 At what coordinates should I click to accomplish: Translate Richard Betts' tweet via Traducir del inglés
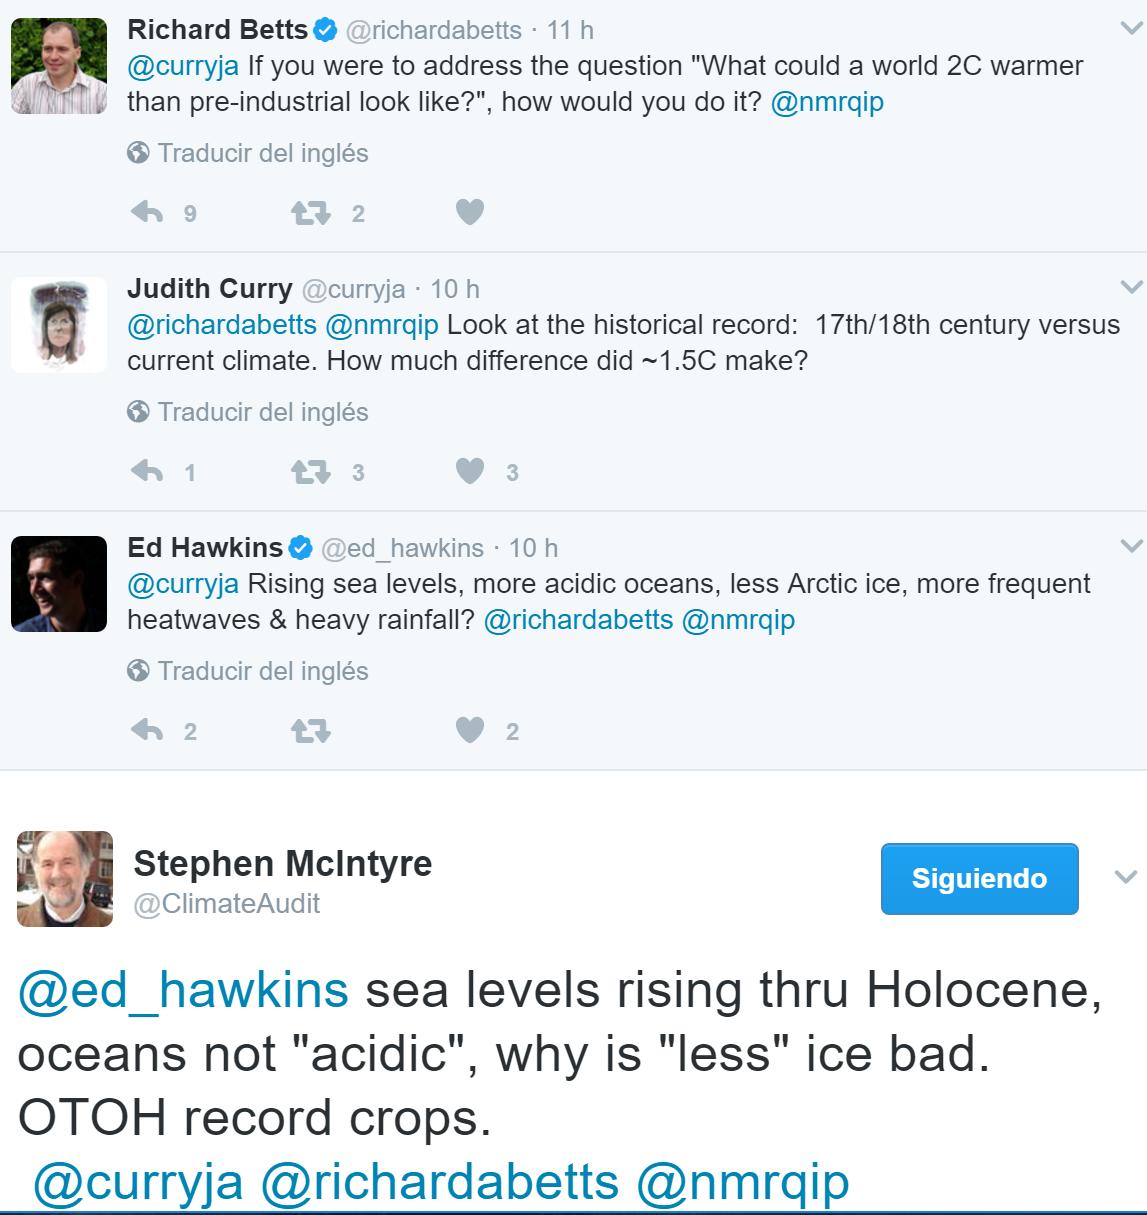(262, 153)
